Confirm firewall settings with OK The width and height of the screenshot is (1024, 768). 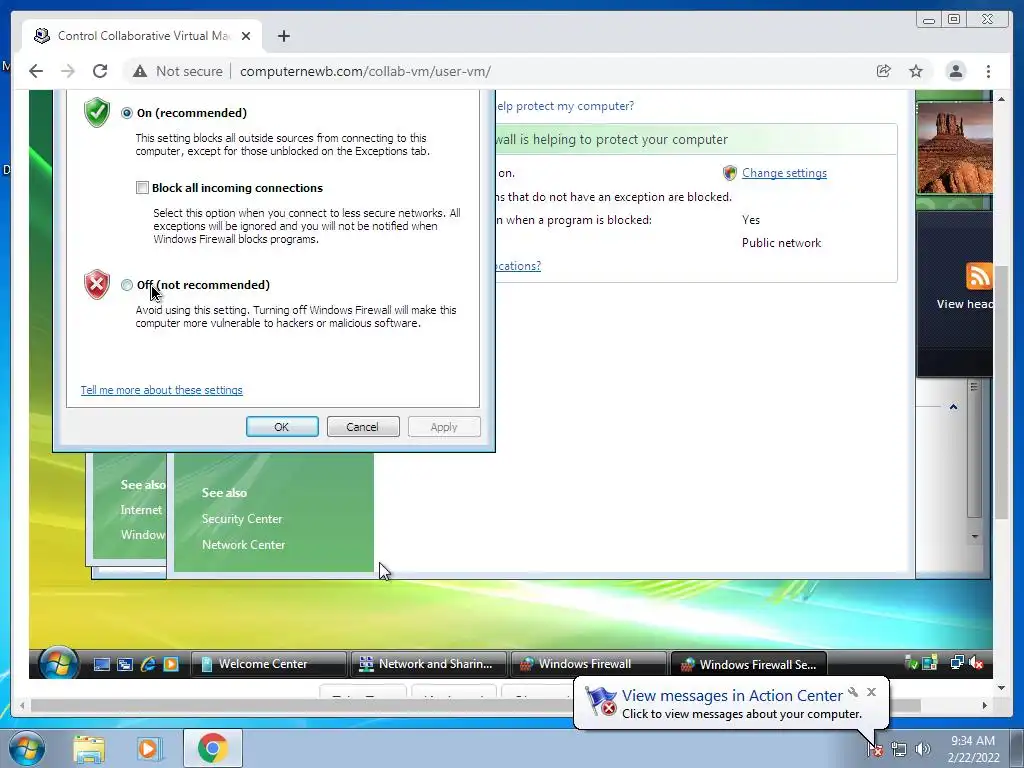pyautogui.click(x=282, y=426)
